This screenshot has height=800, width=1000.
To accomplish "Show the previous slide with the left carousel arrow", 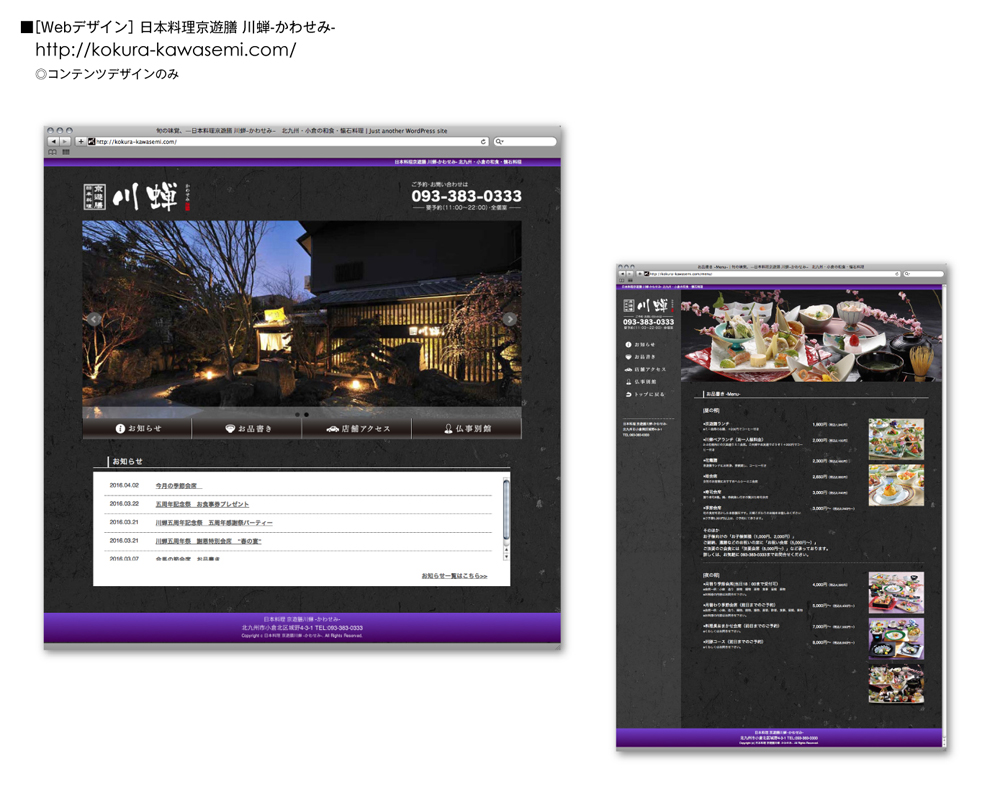I will [94, 319].
